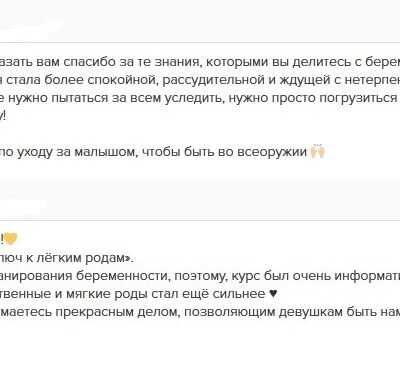The height and width of the screenshot is (370, 400).
Task: Click the black heart after сильнее
Action: pyautogui.click(x=272, y=294)
